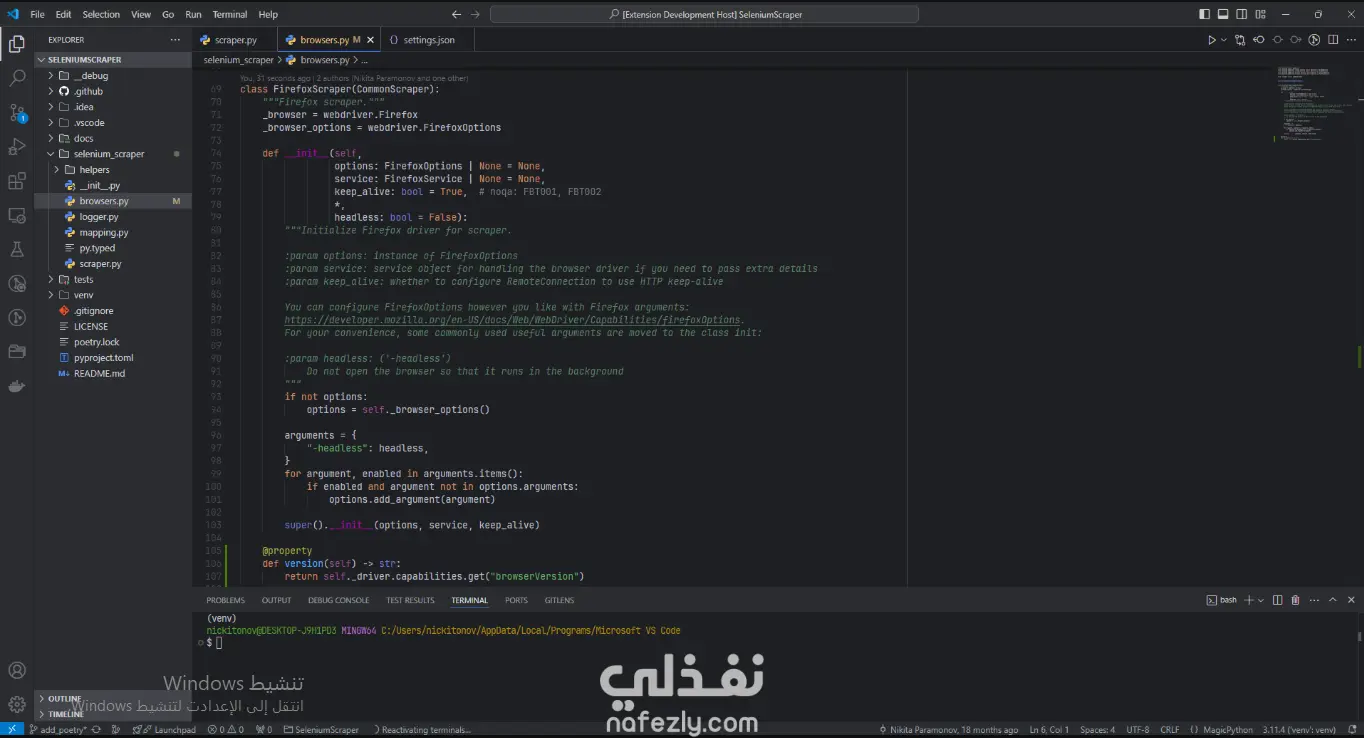
Task: Open the Explorer view in the activity bar
Action: click(17, 44)
